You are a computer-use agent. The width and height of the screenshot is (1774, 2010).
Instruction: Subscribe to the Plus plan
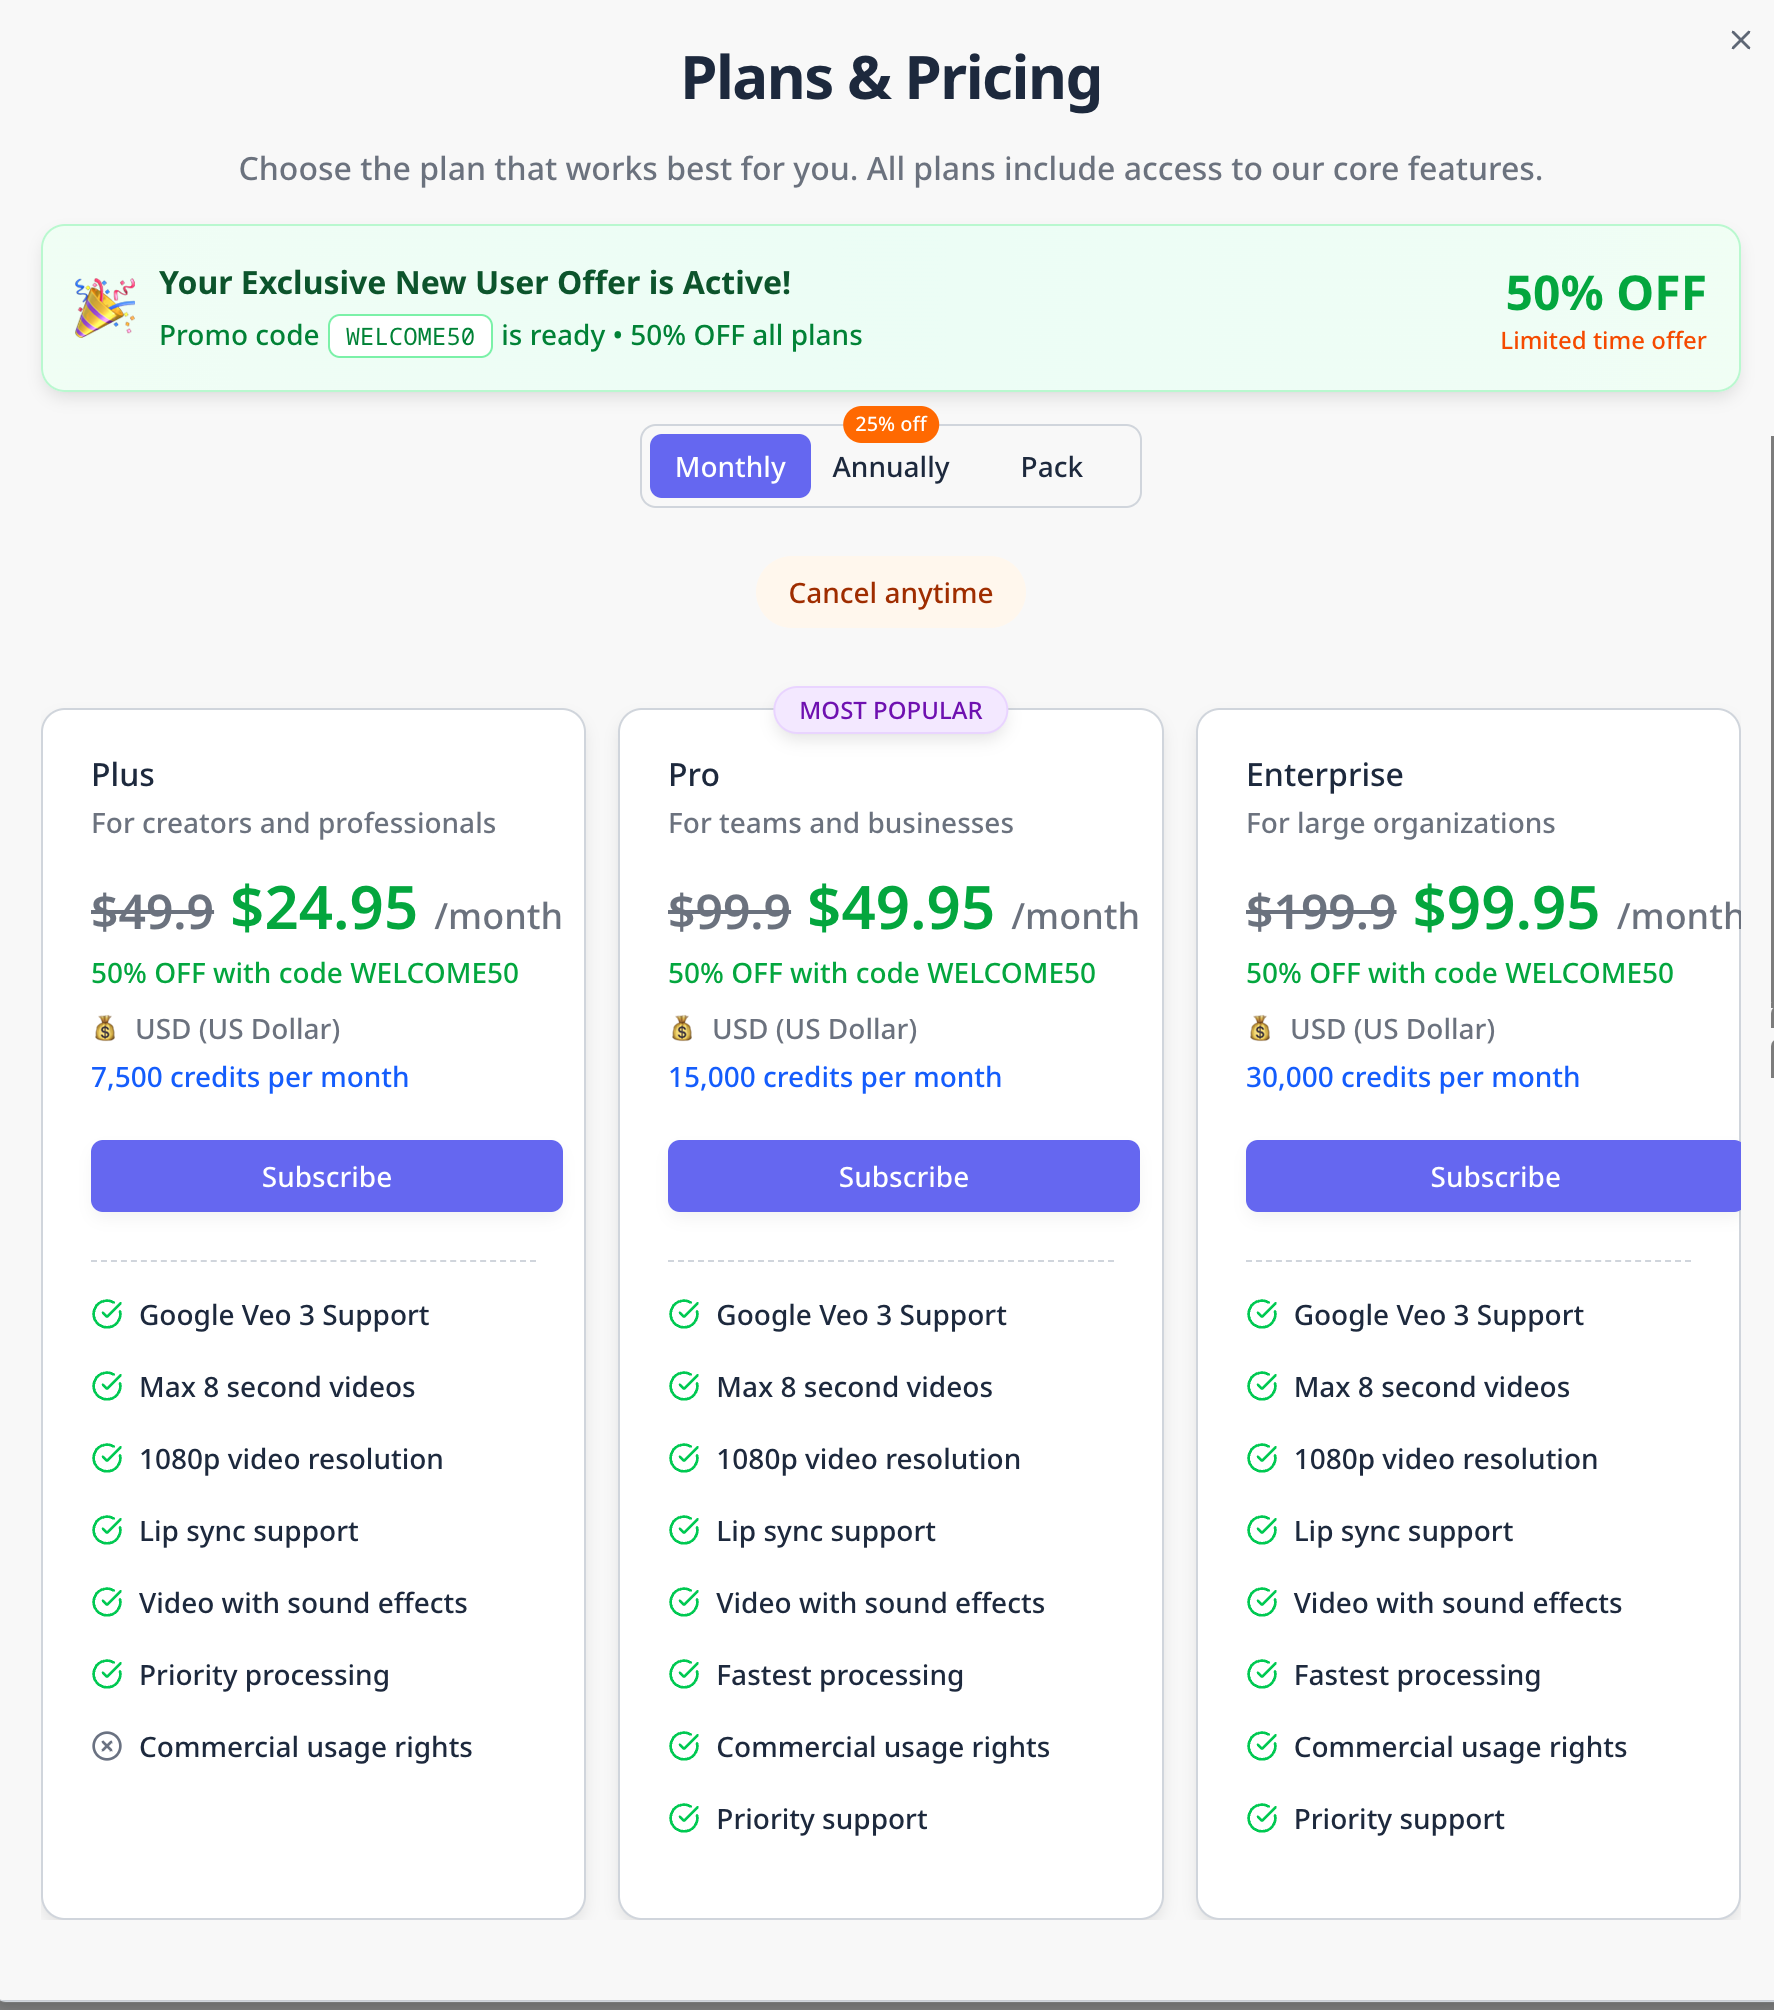click(x=327, y=1176)
